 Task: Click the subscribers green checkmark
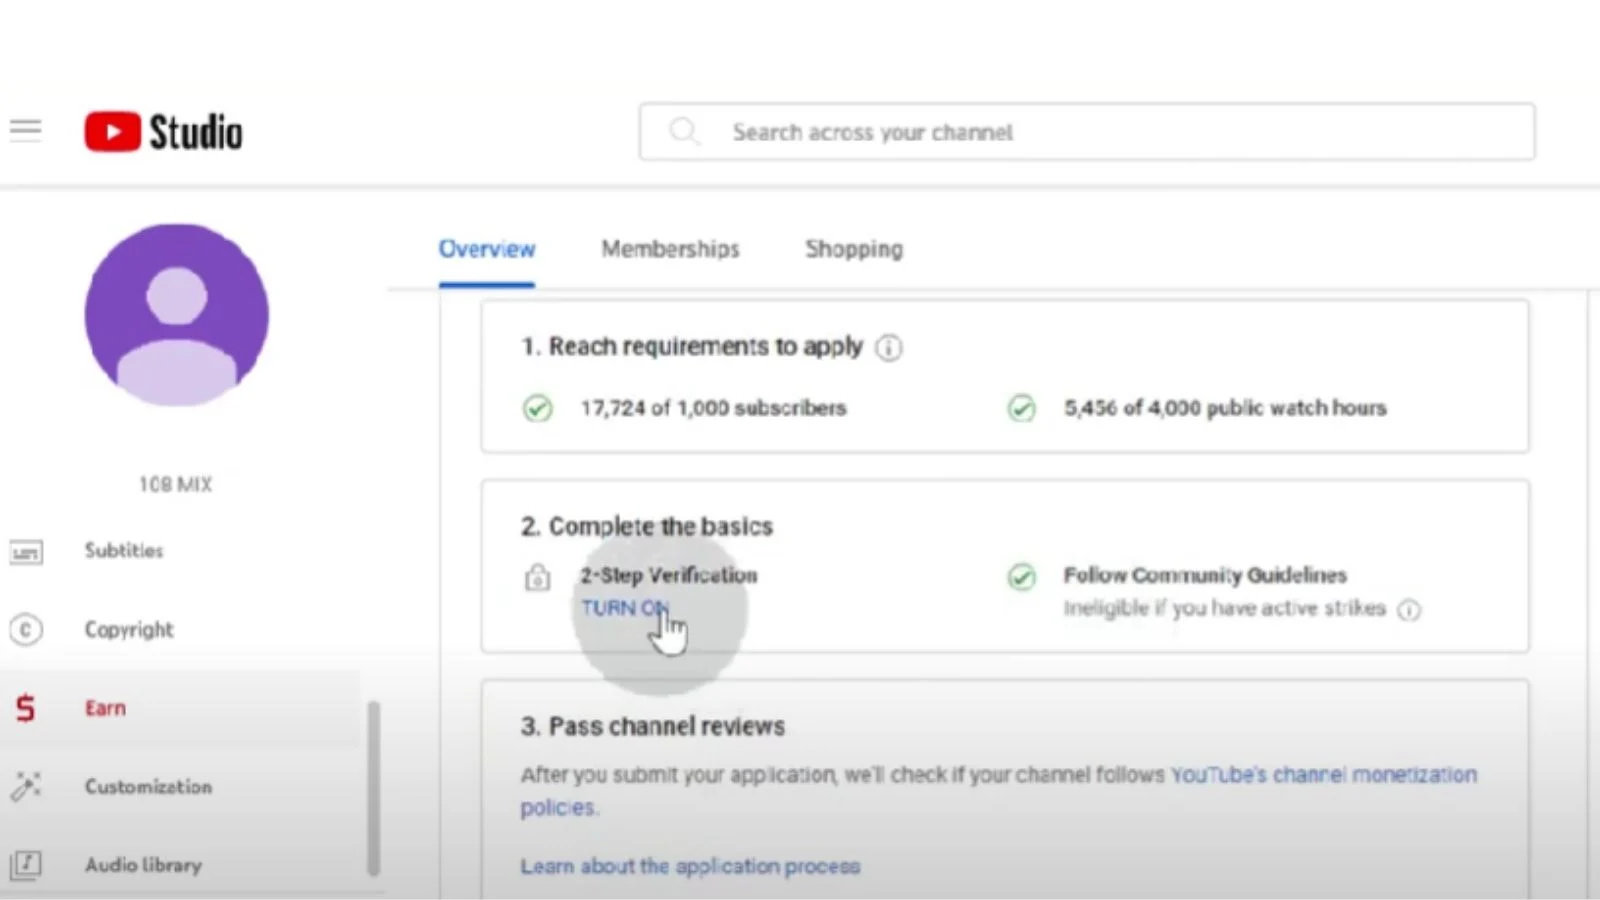coord(537,408)
